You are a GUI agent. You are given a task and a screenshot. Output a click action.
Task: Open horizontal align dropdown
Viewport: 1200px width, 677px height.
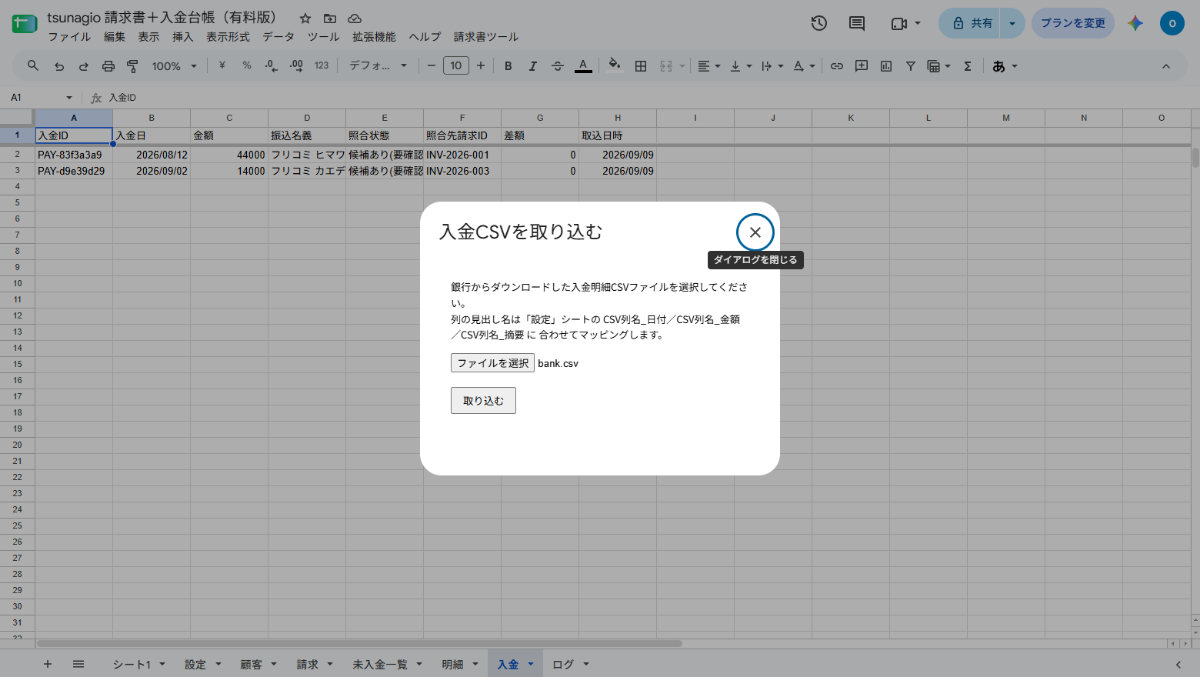(708, 66)
